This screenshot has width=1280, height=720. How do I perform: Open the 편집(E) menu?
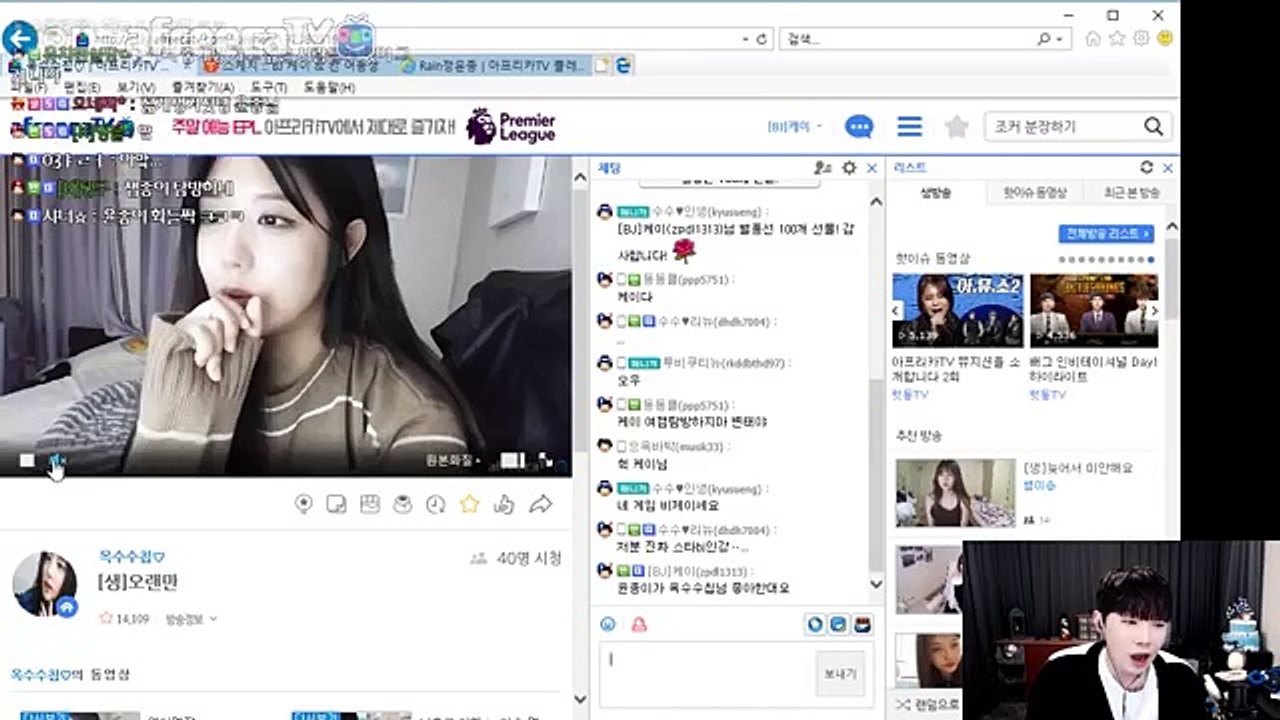point(82,88)
